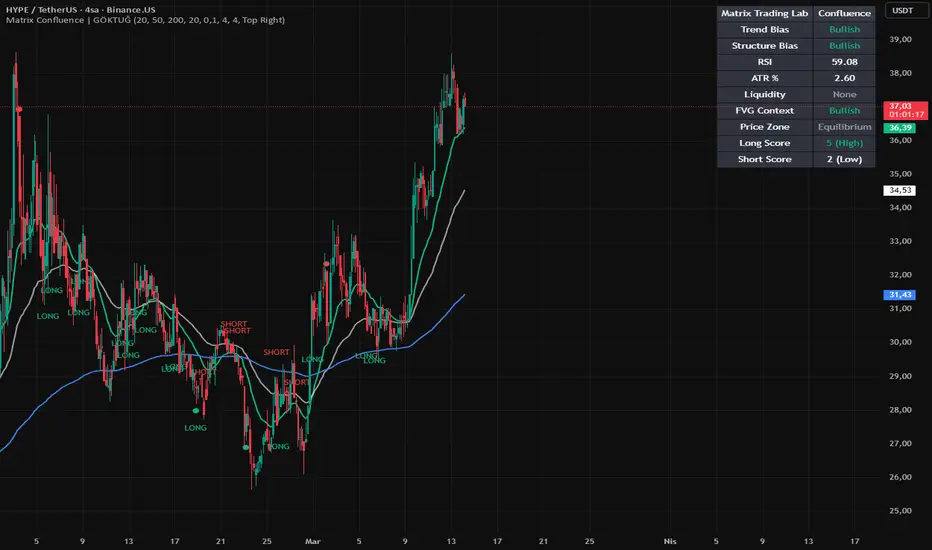Click the 59.08 RSI value
Image resolution: width=932 pixels, height=550 pixels.
tap(844, 62)
